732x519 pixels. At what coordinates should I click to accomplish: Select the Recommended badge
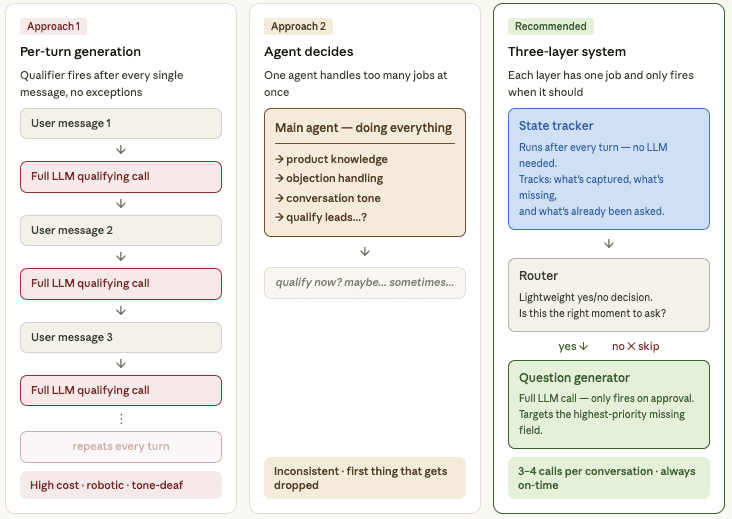tap(550, 26)
